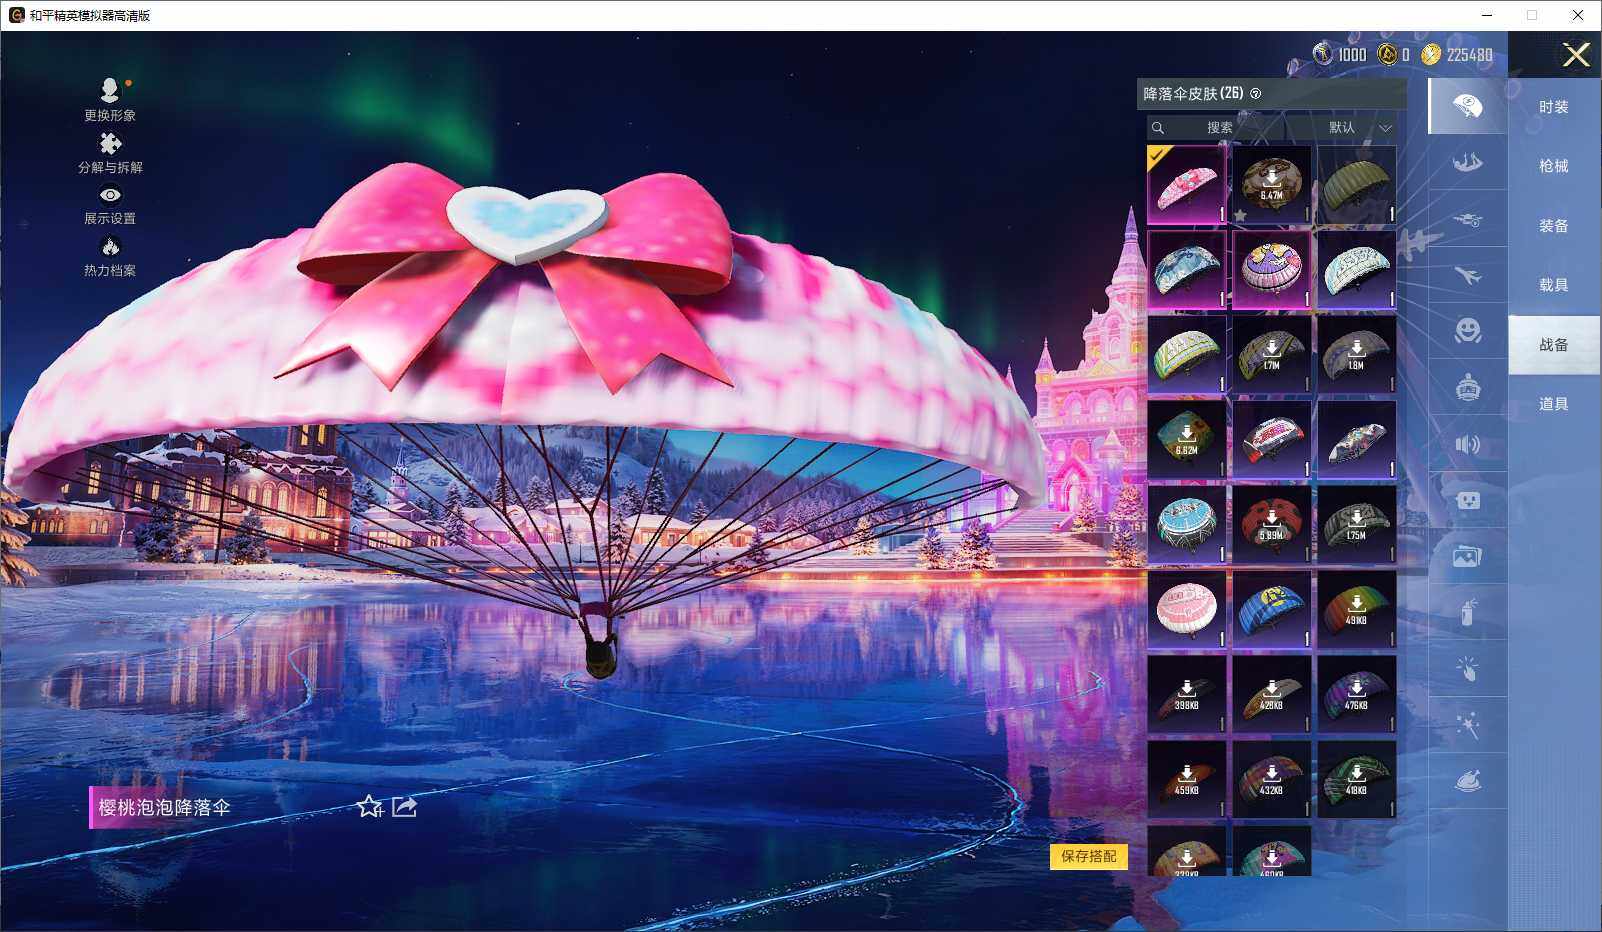Select the drone category icon
The width and height of the screenshot is (1602, 932).
(x=1468, y=219)
